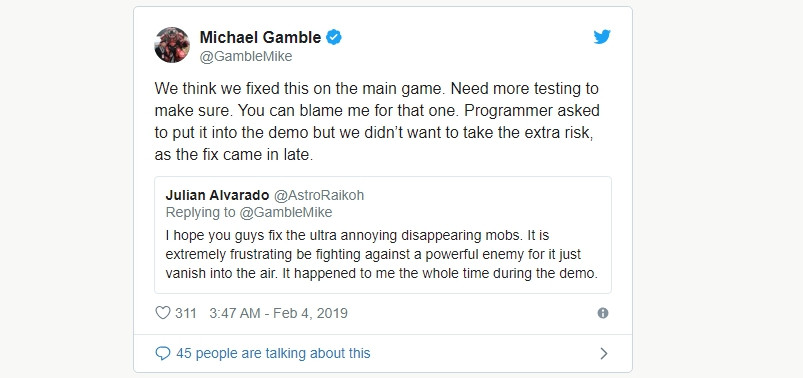The image size is (803, 378).
Task: Open Julian Alvarado's quoted profile name
Action: tap(217, 195)
